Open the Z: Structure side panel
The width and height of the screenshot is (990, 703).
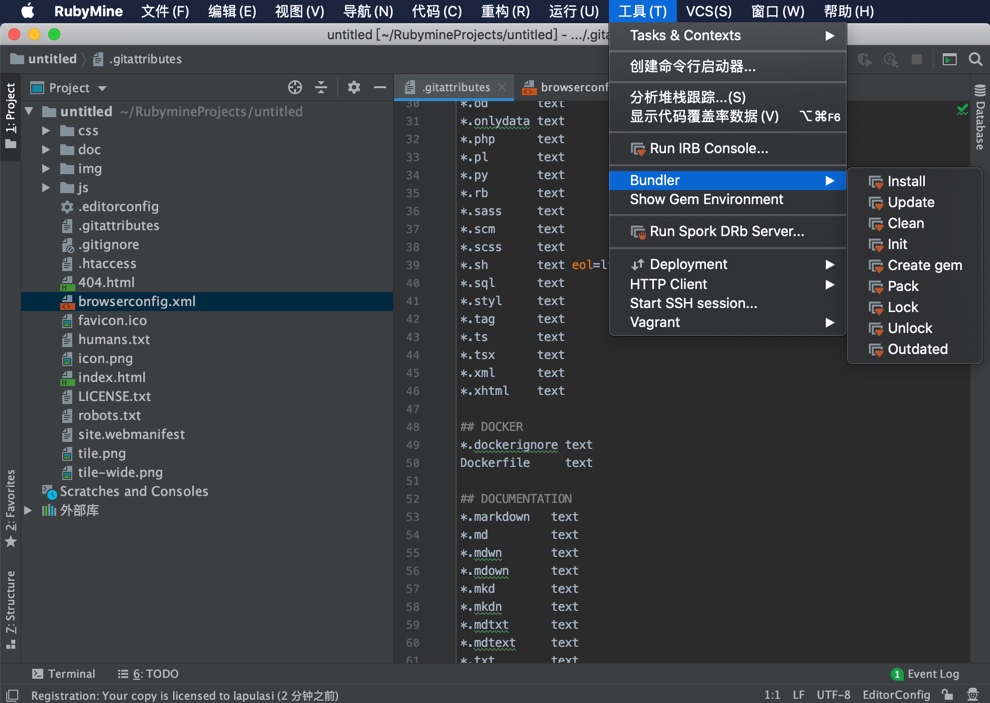click(11, 610)
